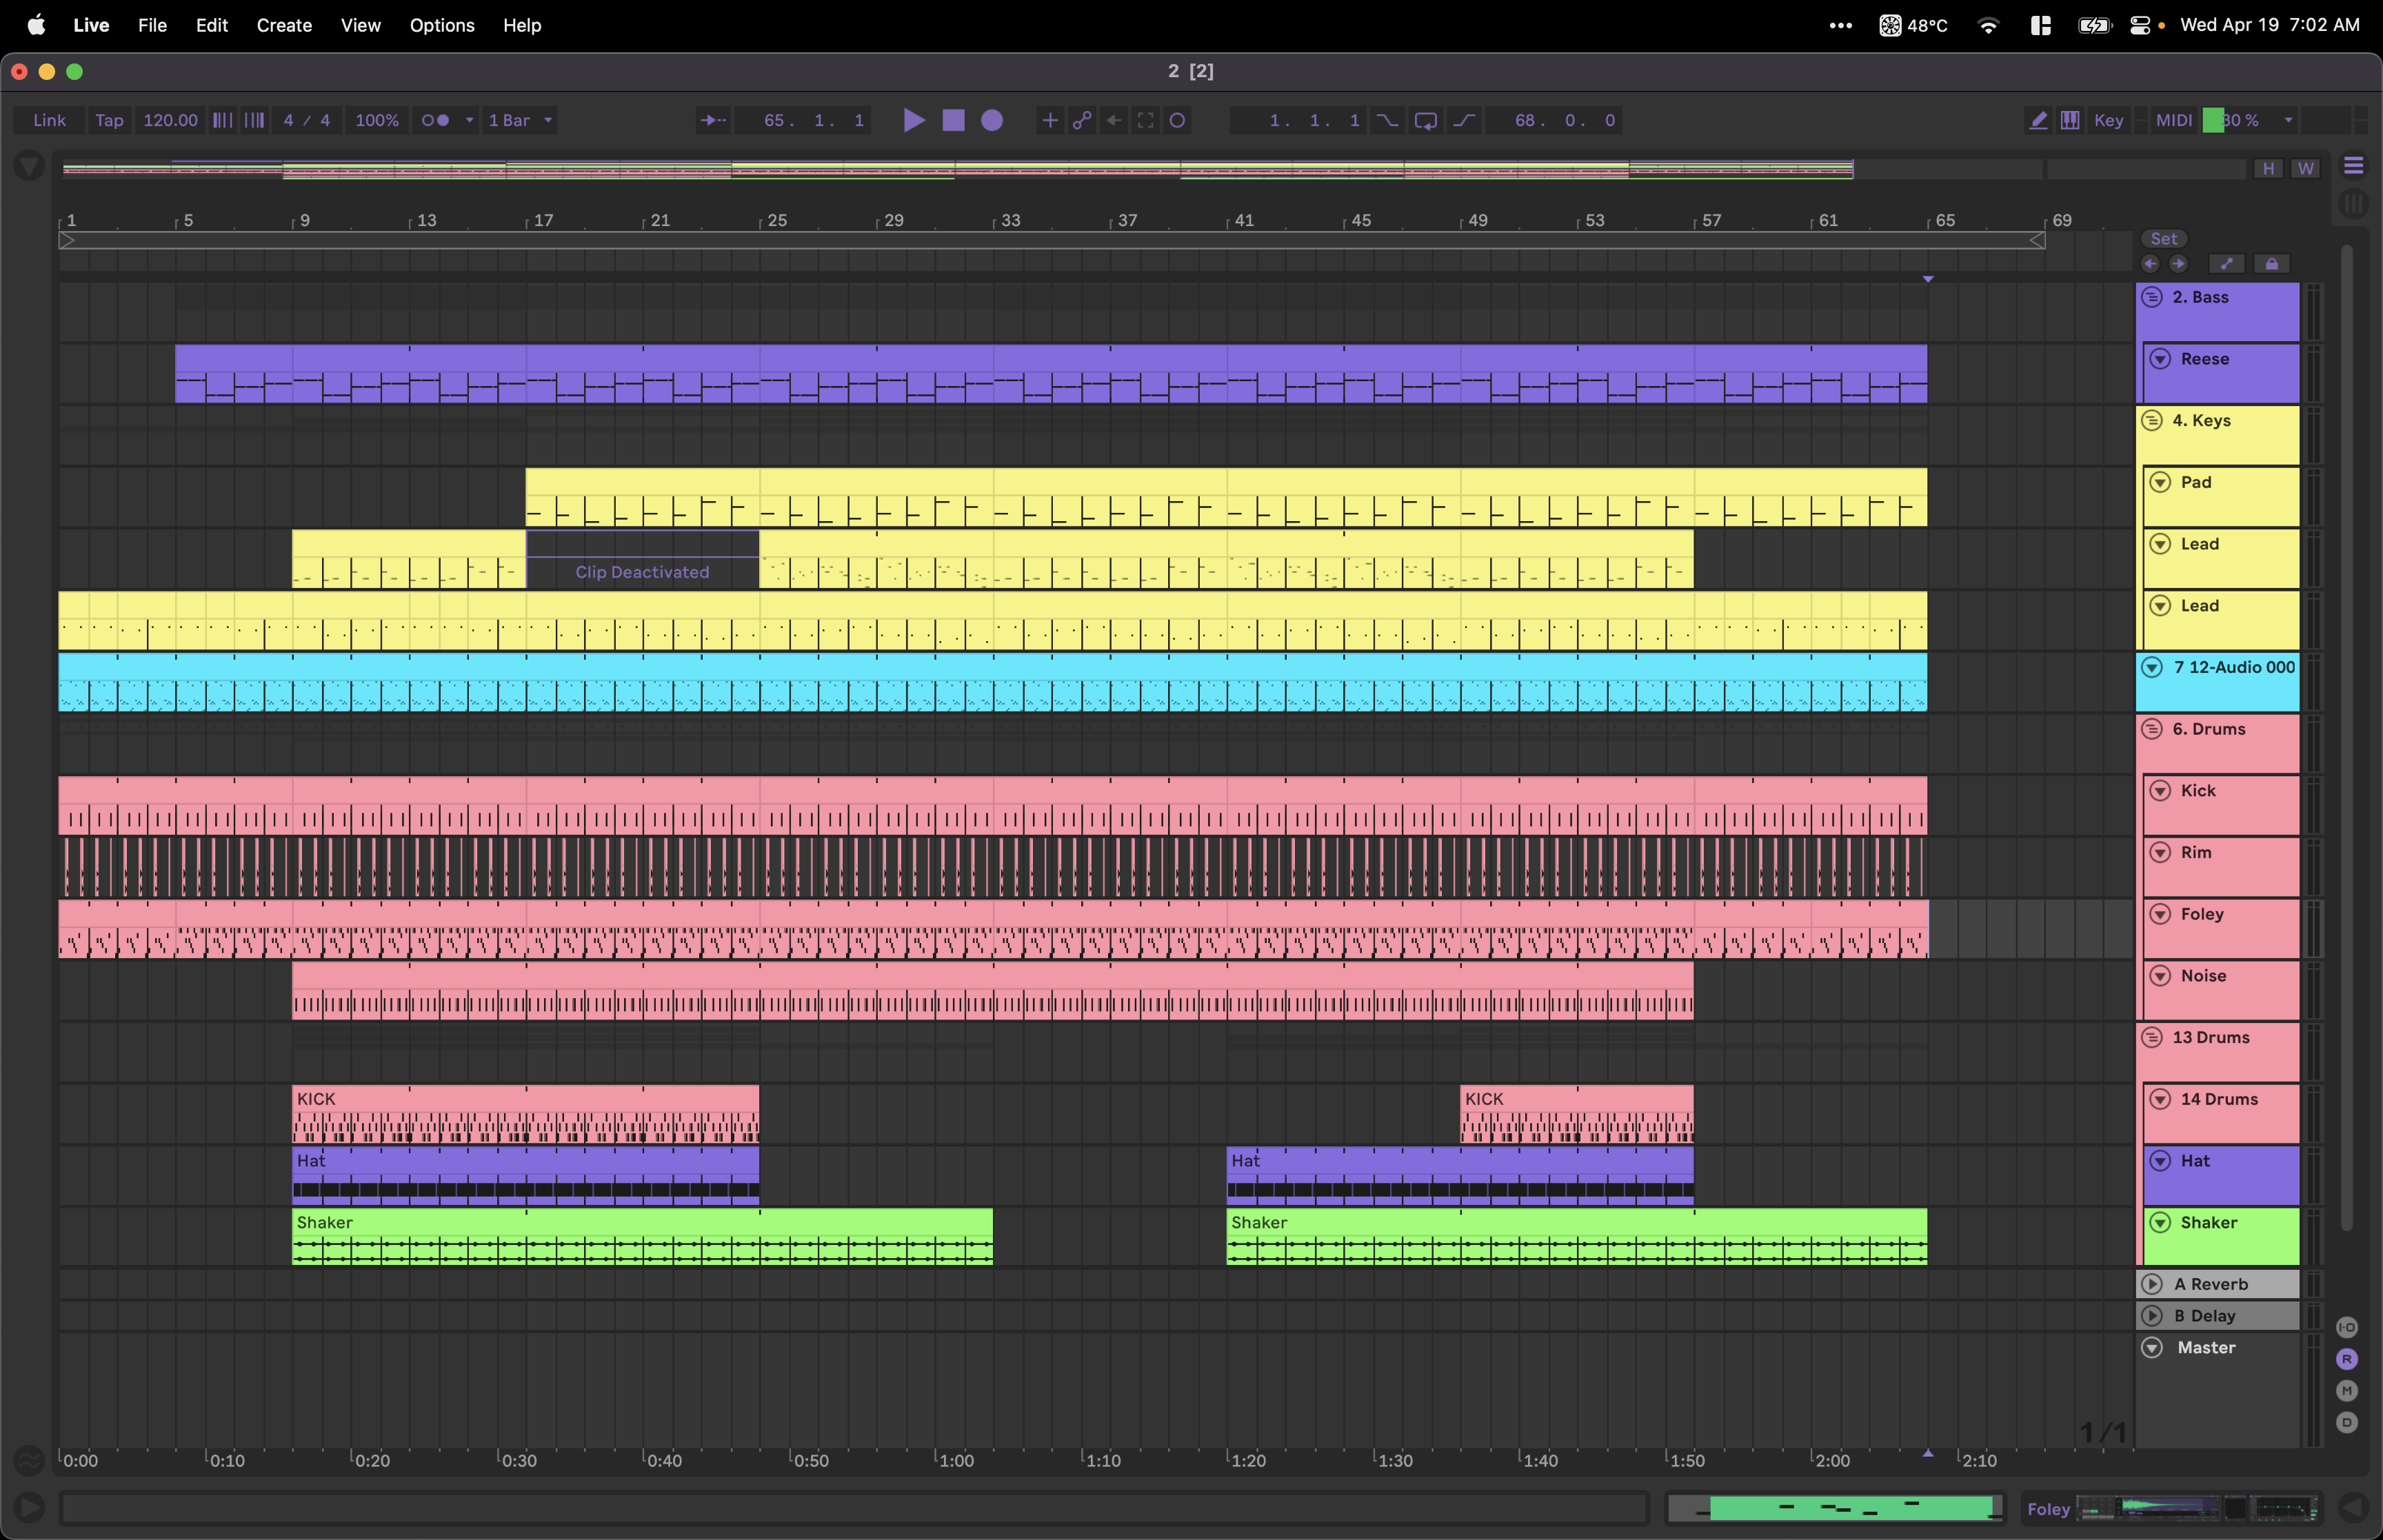Viewport: 2383px width, 1540px height.
Task: Click the 100% global groove amount
Action: 377,120
